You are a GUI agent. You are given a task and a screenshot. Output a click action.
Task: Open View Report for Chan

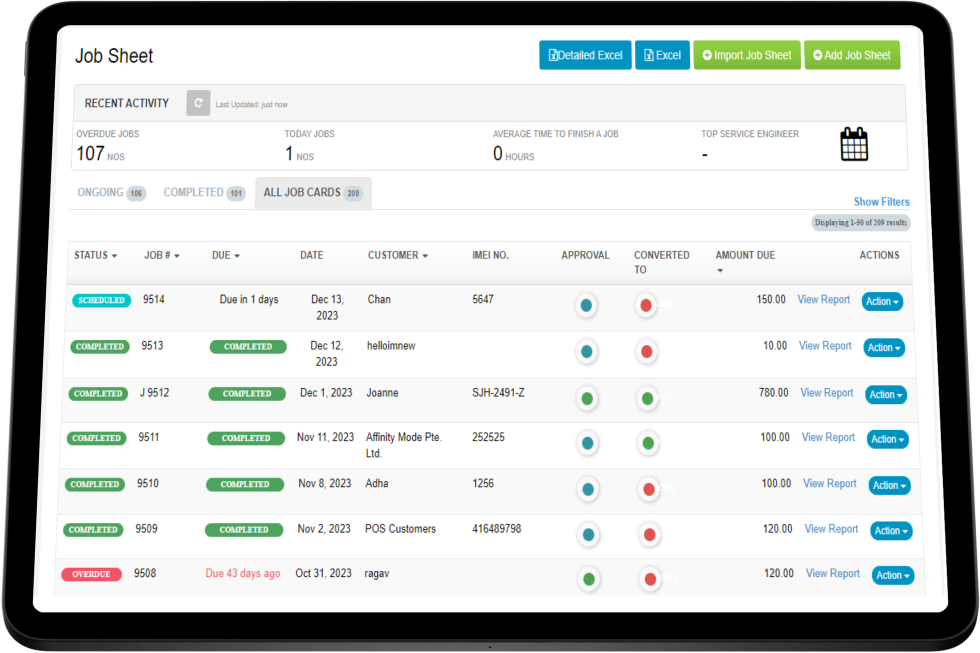coord(823,299)
